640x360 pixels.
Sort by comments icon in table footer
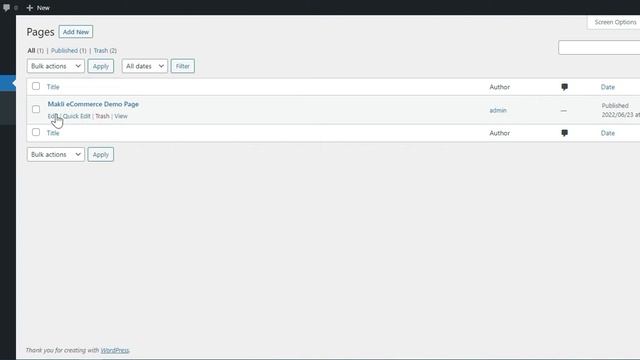(564, 133)
